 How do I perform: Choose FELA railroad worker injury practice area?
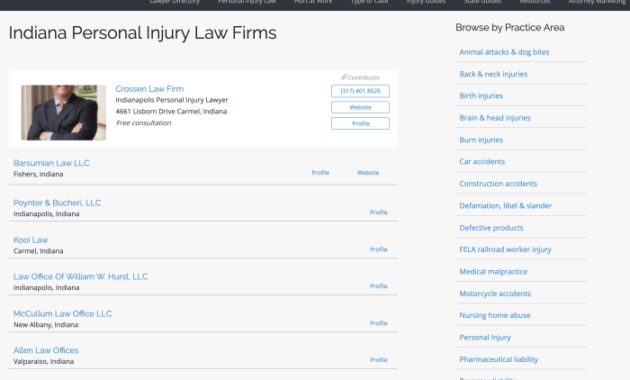click(x=505, y=249)
